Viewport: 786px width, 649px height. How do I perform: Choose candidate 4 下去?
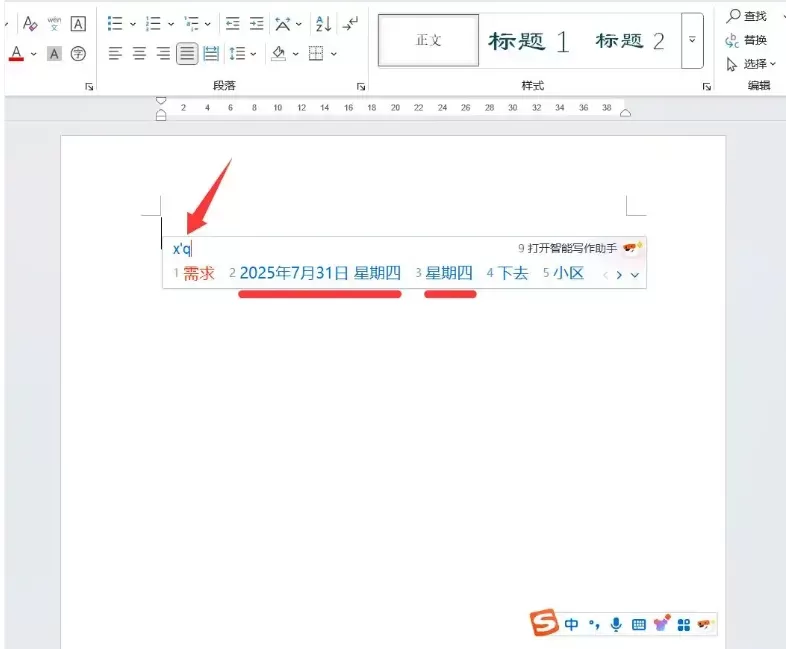pos(507,273)
